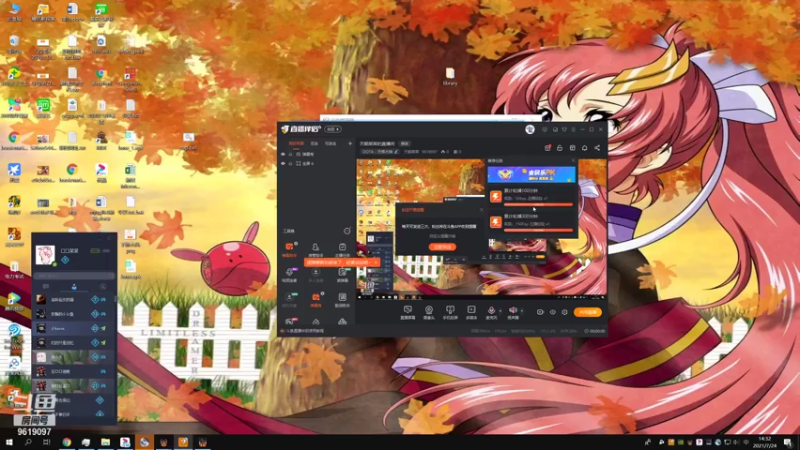Open Chrome from the Windows taskbar
This screenshot has height=450, width=800.
(x=67, y=442)
